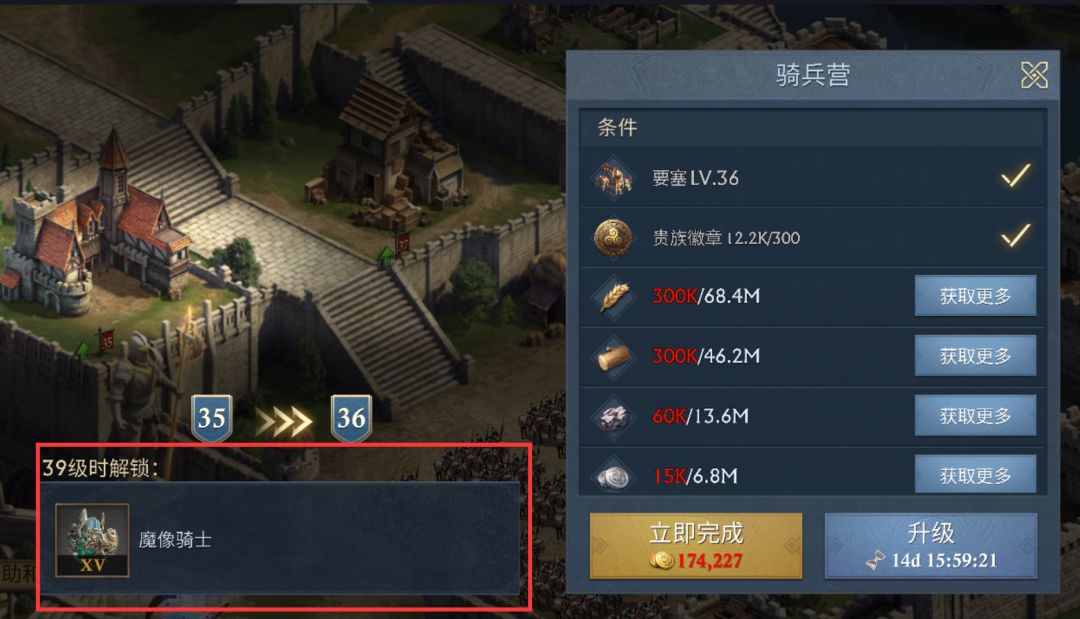This screenshot has height=619, width=1080.
Task: Get more food with 获取更多 button
Action: pos(975,296)
